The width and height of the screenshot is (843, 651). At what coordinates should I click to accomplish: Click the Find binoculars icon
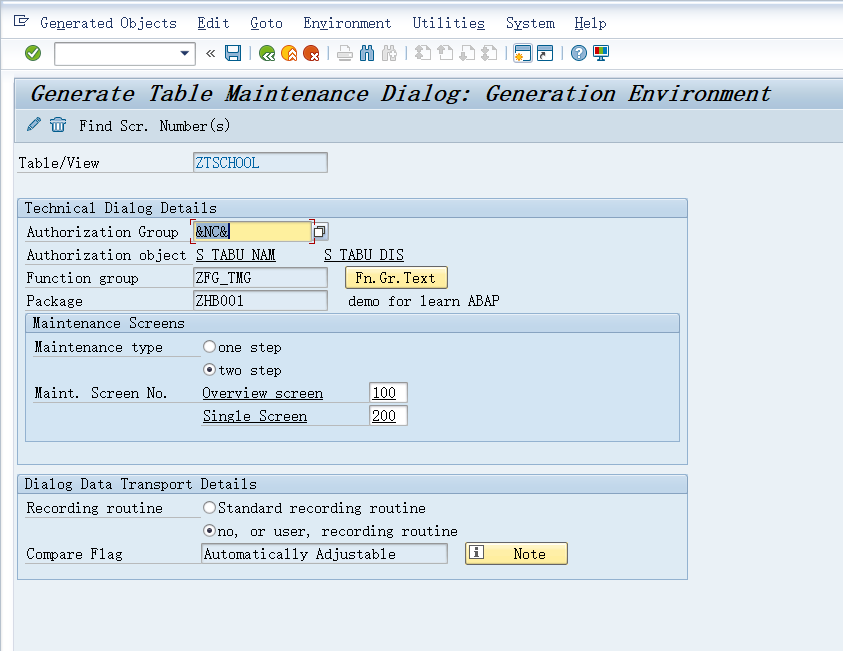point(367,53)
